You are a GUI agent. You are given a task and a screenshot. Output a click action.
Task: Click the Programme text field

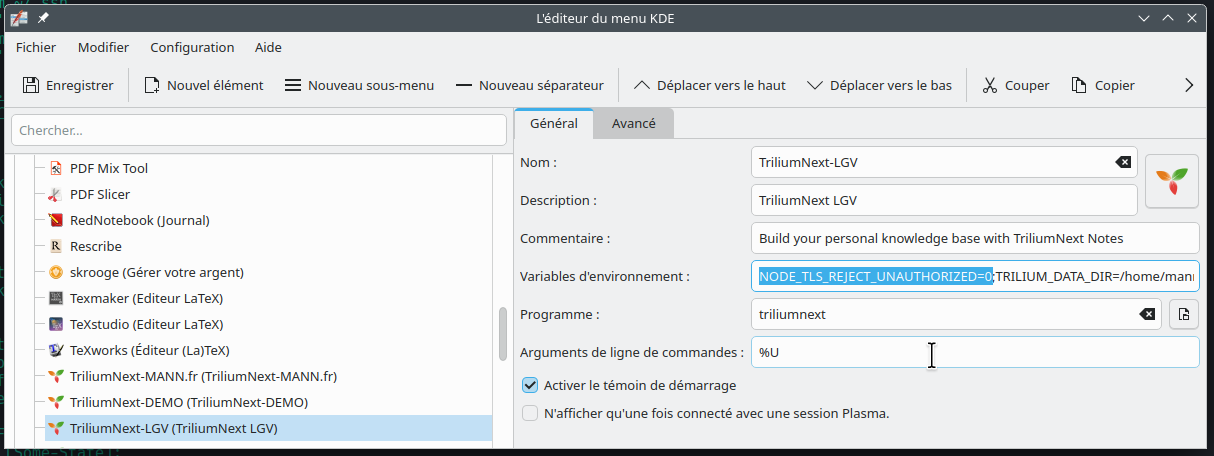click(956, 314)
